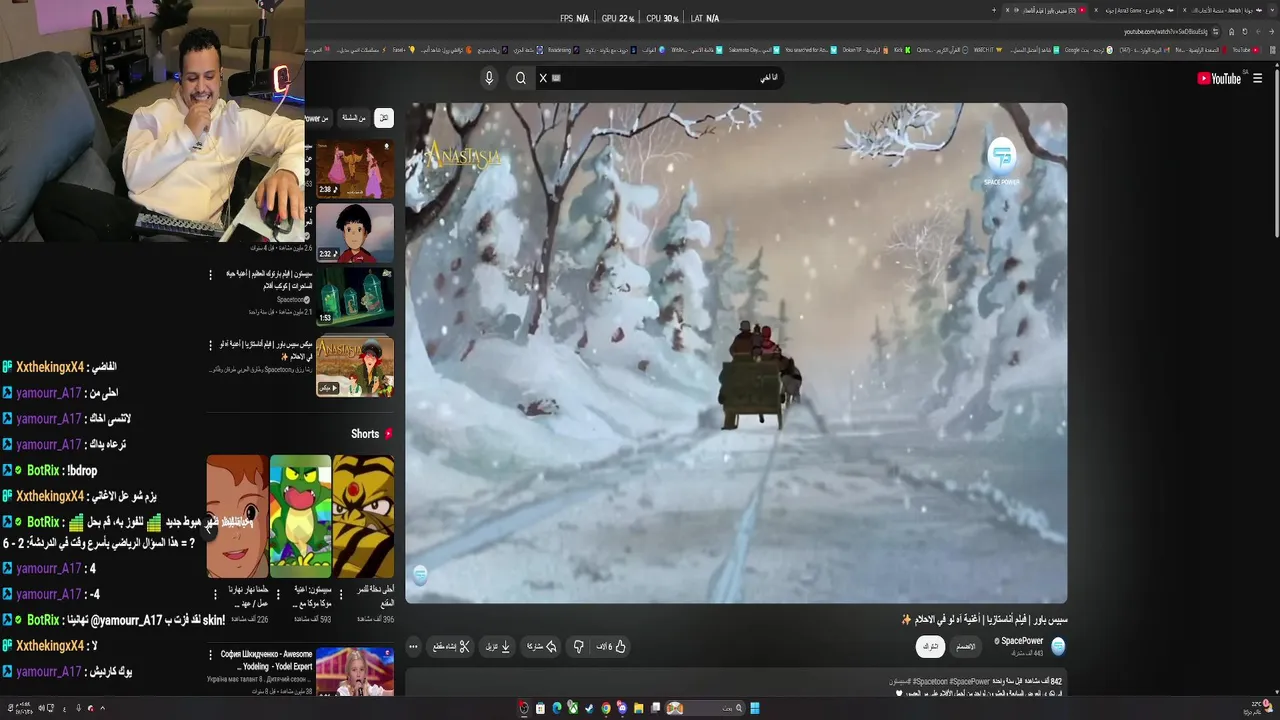Open the suggested video thumbnail with 1:53 duration
This screenshot has width=1280, height=720.
click(355, 295)
